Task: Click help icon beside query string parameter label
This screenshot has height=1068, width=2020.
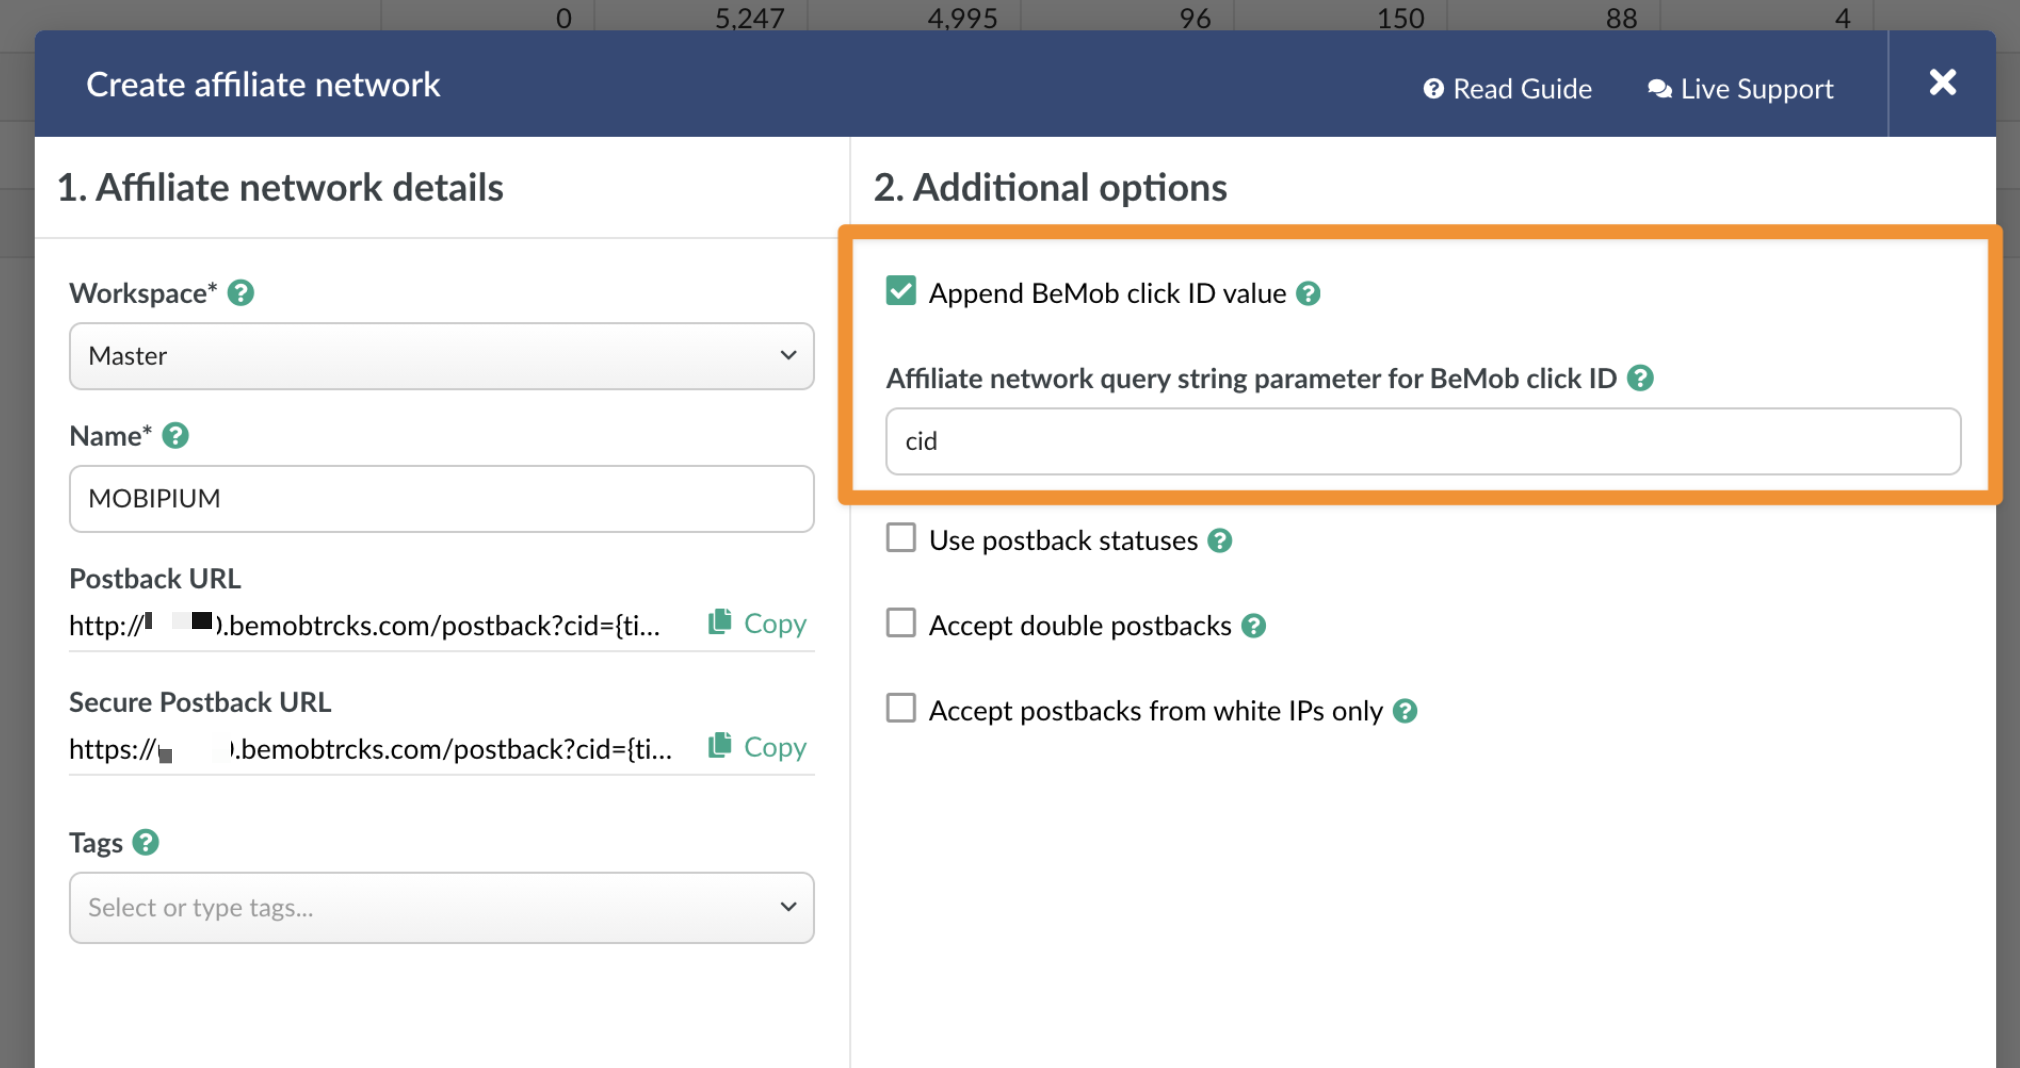Action: tap(1640, 379)
